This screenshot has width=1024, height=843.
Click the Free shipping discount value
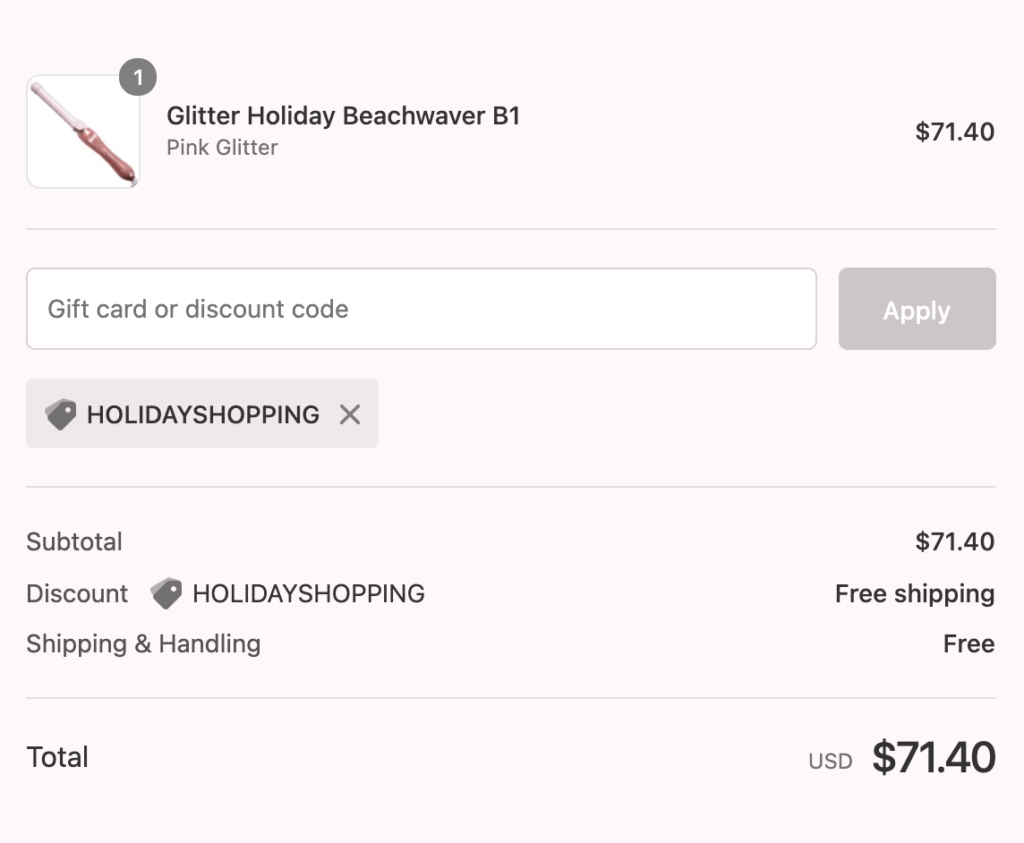click(914, 593)
